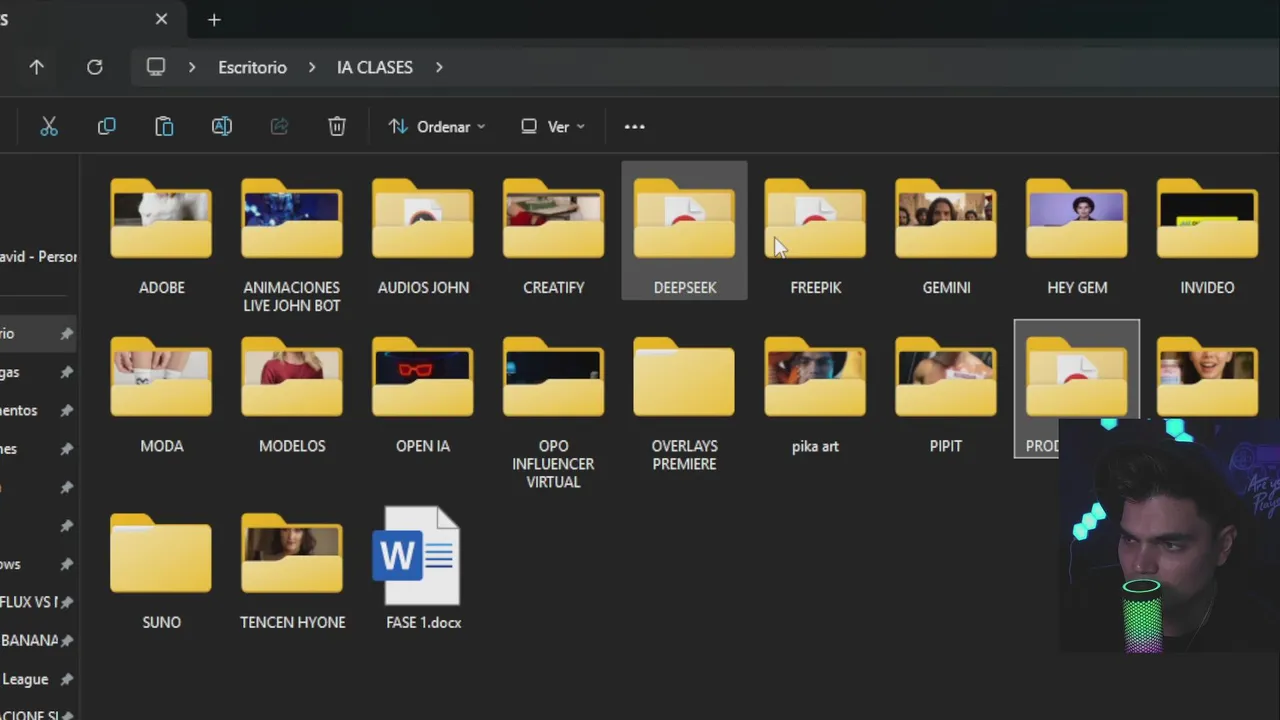This screenshot has height=720, width=1280.
Task: Click the BANANA item in sidebar
Action: click(29, 640)
